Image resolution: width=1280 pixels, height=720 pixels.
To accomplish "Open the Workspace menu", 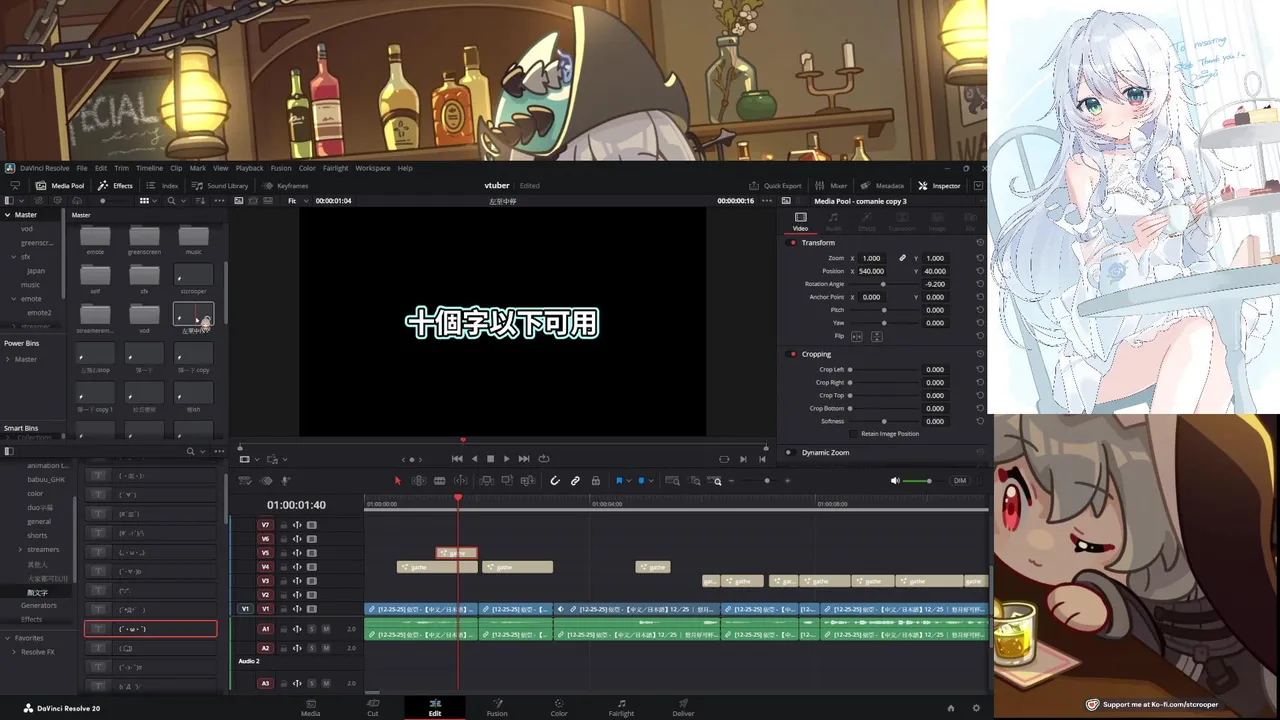I will tap(373, 168).
